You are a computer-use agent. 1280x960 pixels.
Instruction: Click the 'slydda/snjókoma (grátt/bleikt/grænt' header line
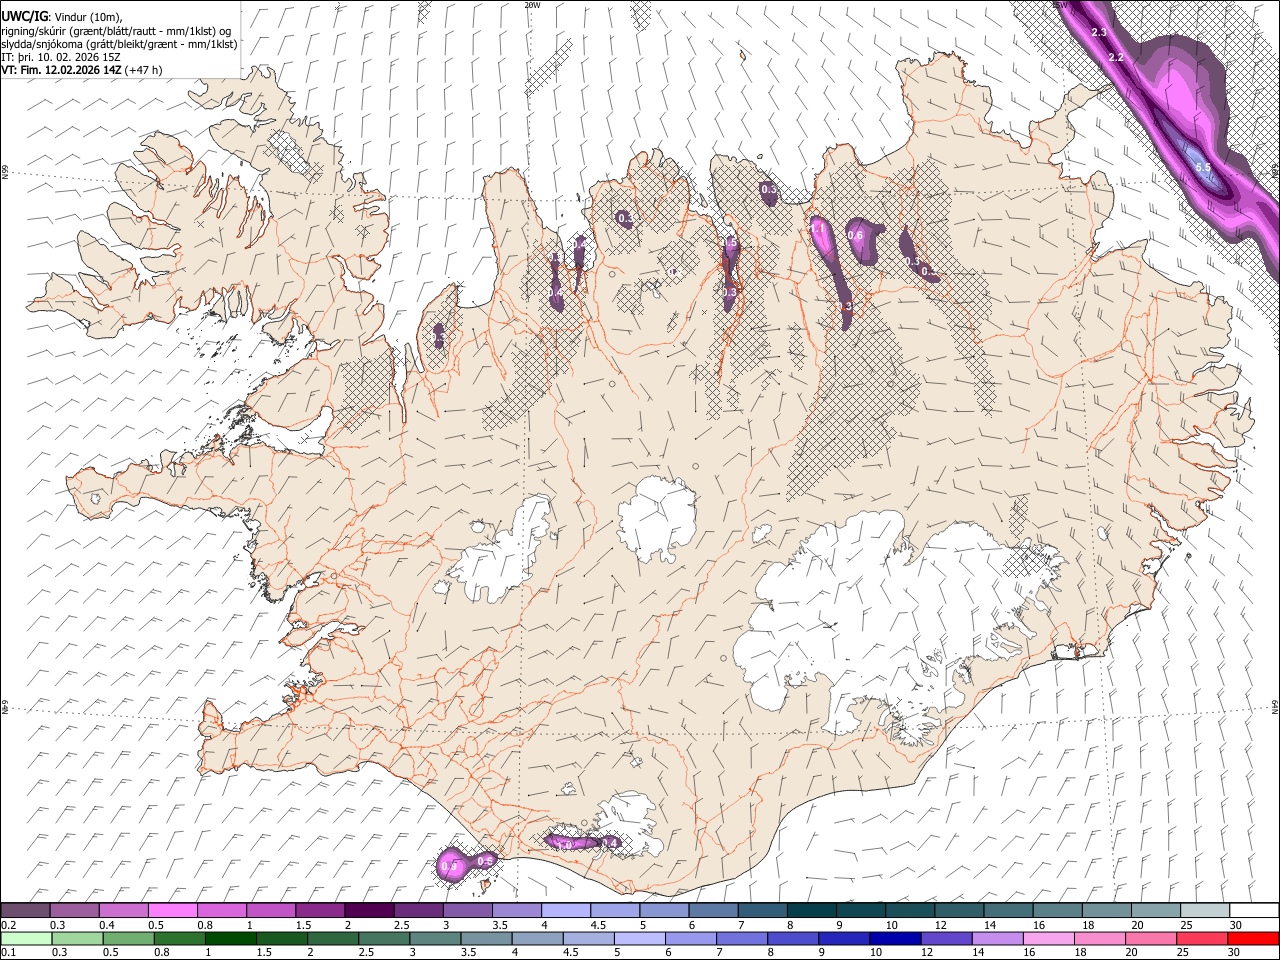coord(119,44)
